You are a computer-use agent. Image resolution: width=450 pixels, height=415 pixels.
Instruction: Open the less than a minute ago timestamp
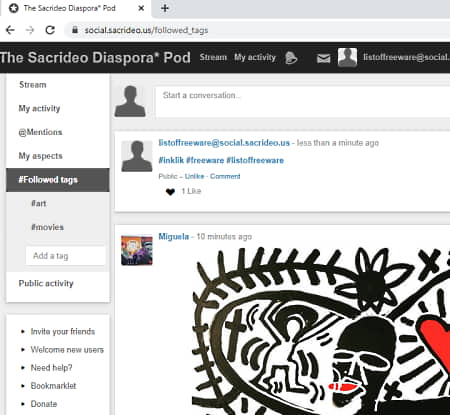click(338, 143)
